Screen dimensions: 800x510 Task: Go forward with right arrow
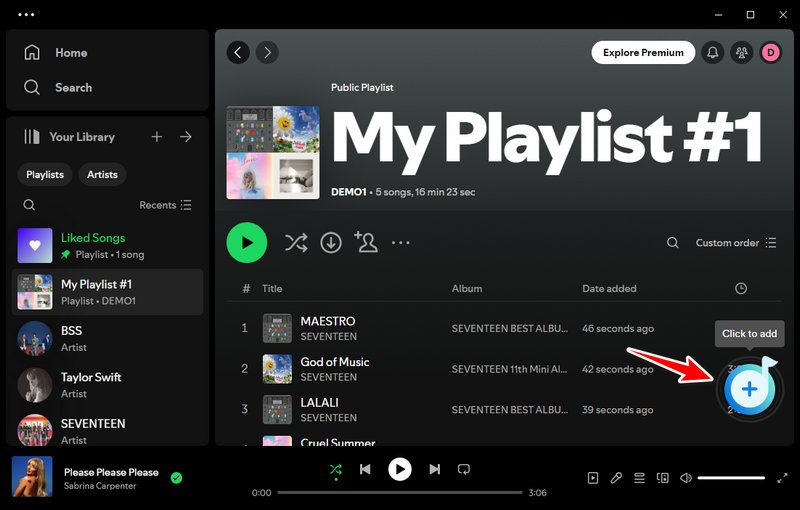(x=267, y=52)
